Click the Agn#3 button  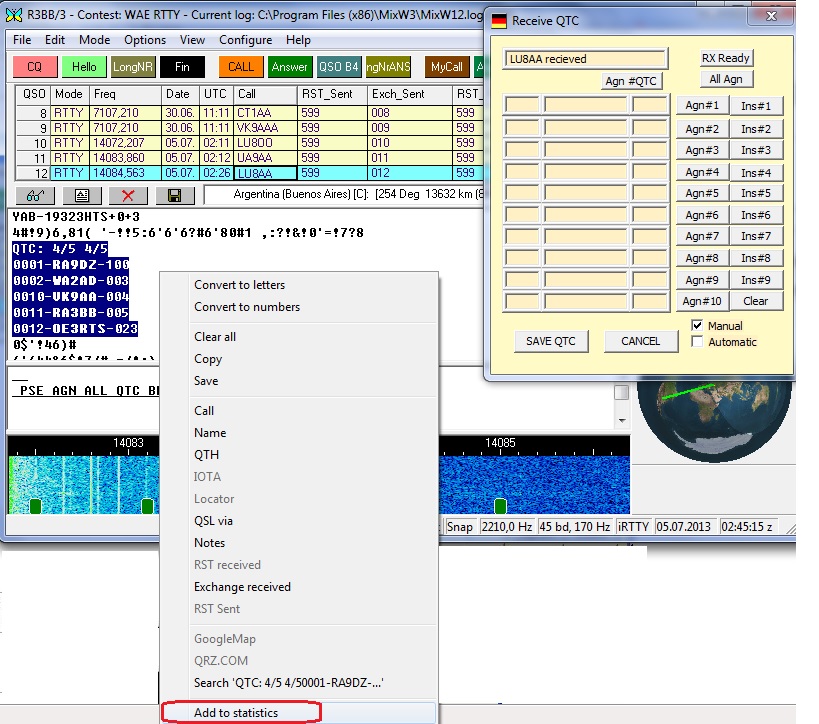[701, 150]
